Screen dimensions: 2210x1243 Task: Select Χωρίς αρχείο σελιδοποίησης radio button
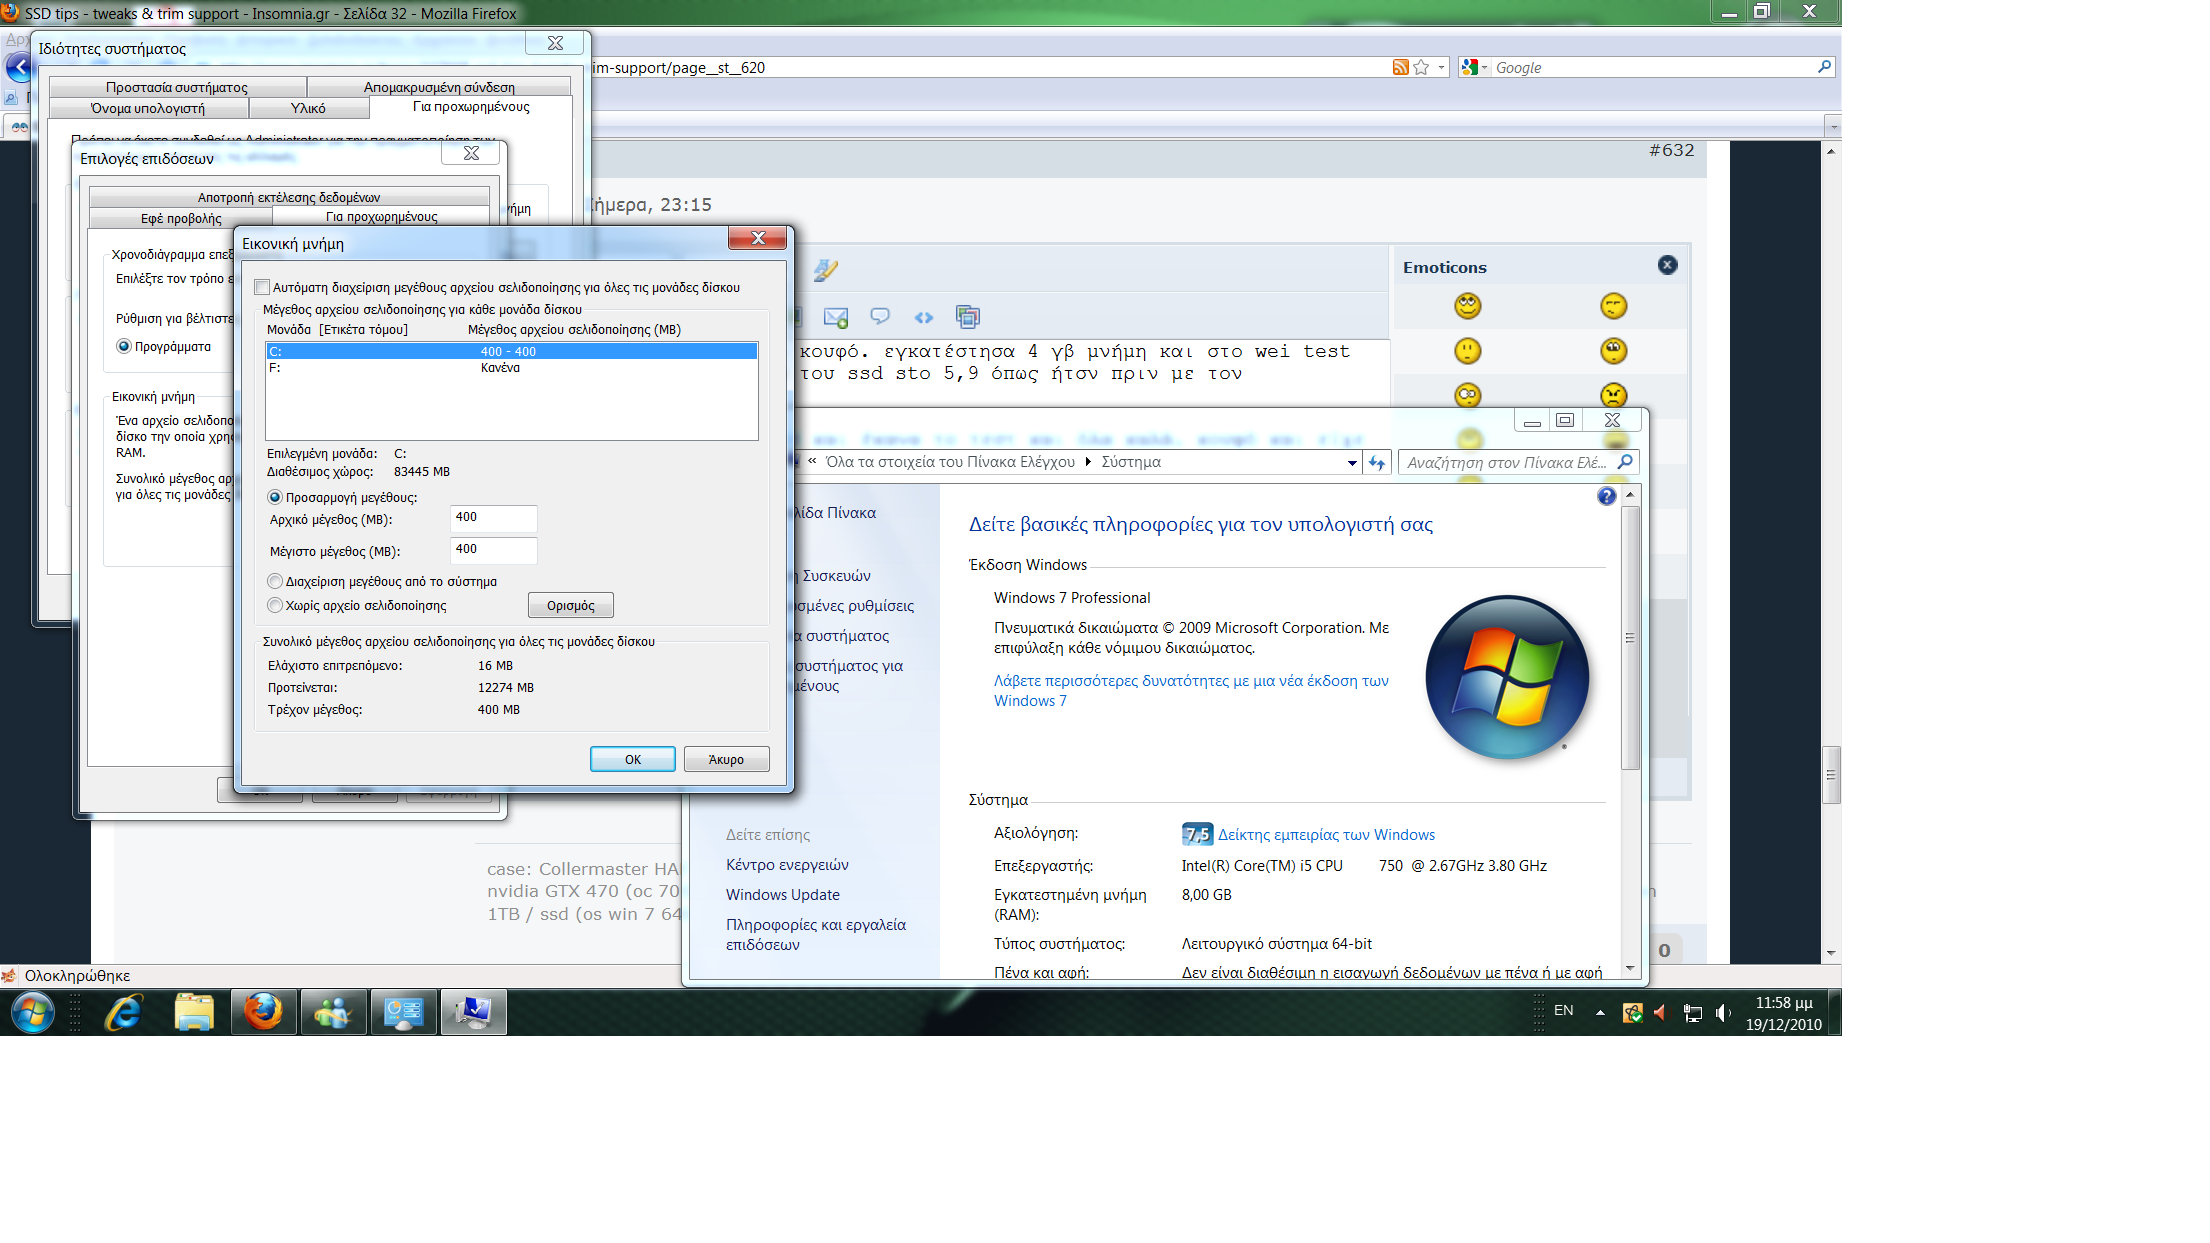coord(275,605)
